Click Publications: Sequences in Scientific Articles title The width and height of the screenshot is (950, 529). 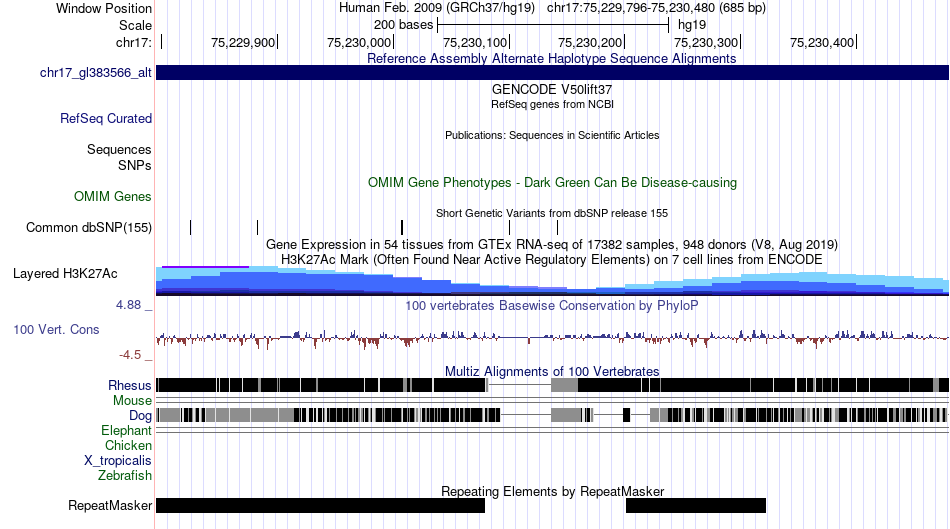(552, 135)
